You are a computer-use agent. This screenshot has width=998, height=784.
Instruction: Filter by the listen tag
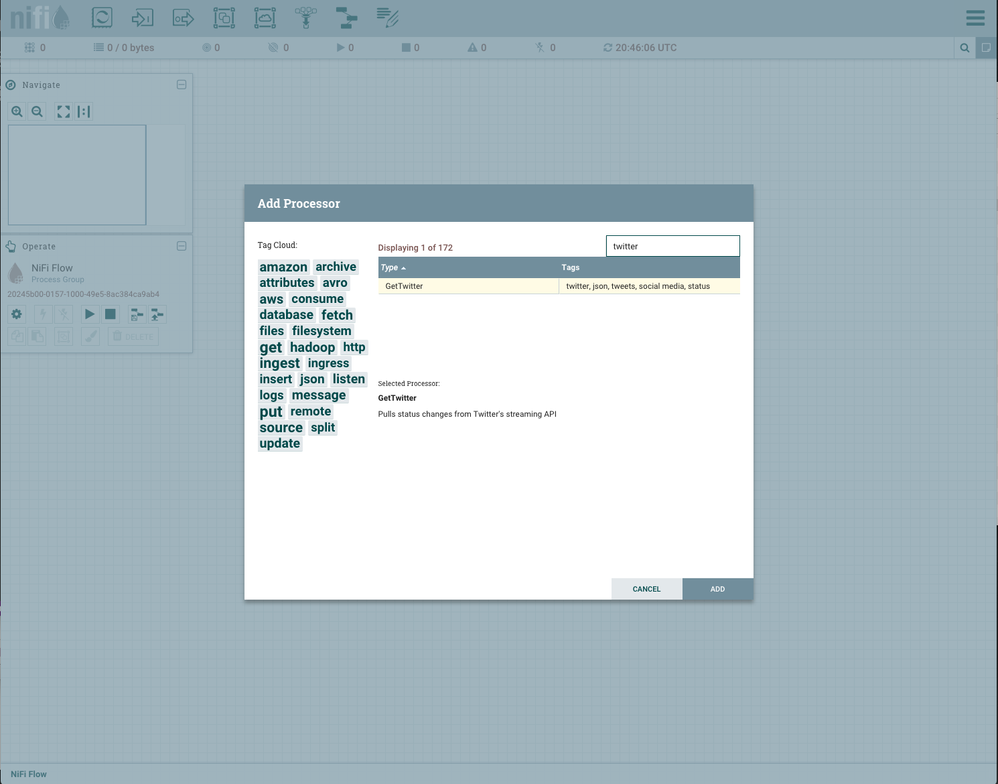(349, 379)
